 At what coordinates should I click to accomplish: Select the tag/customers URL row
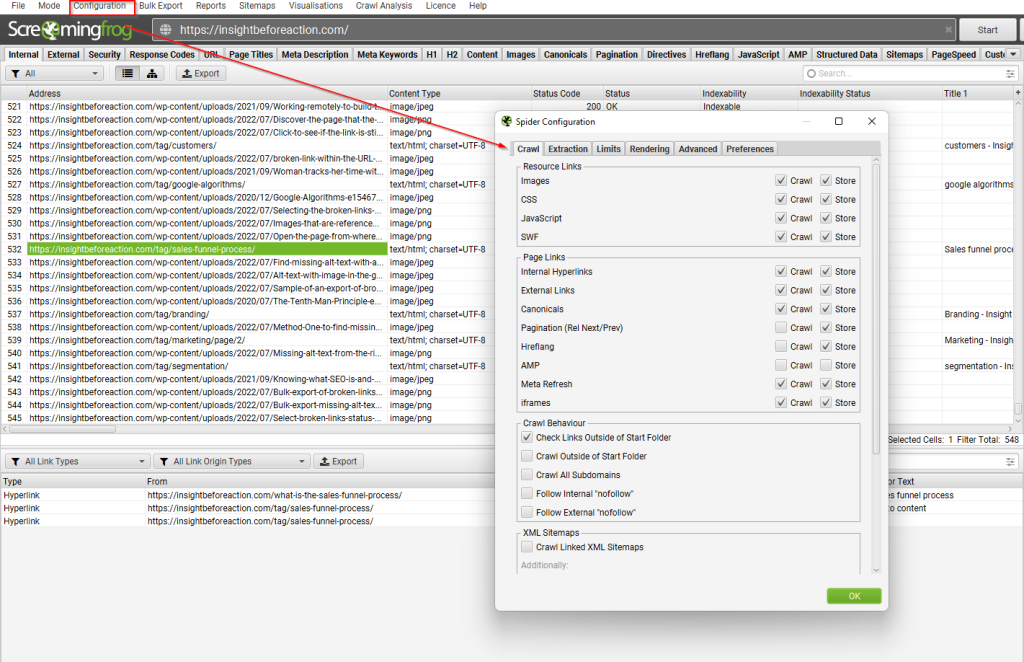pyautogui.click(x=207, y=146)
